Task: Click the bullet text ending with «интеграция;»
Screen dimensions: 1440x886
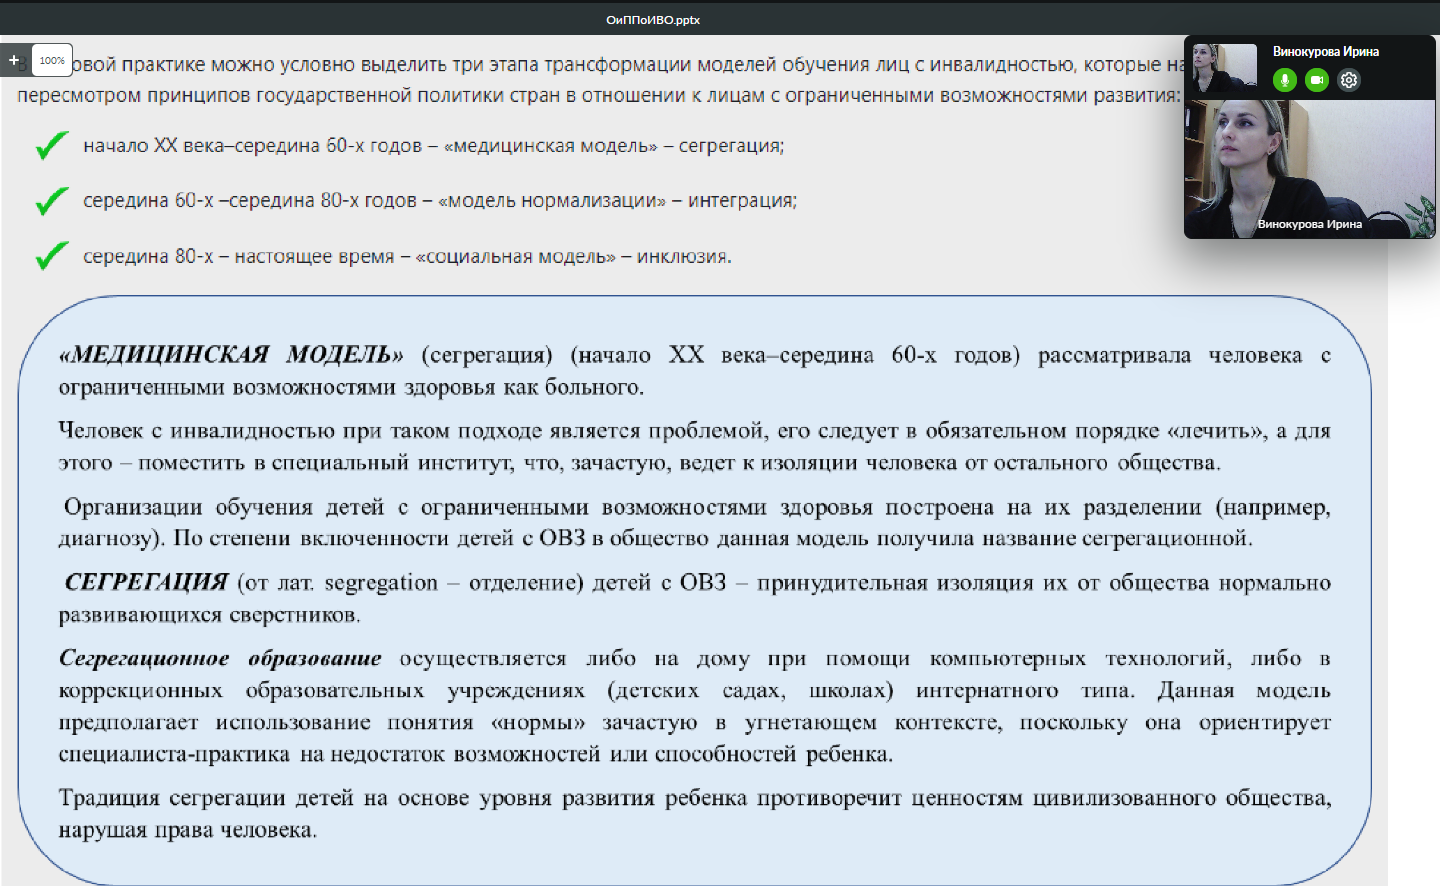Action: (440, 201)
